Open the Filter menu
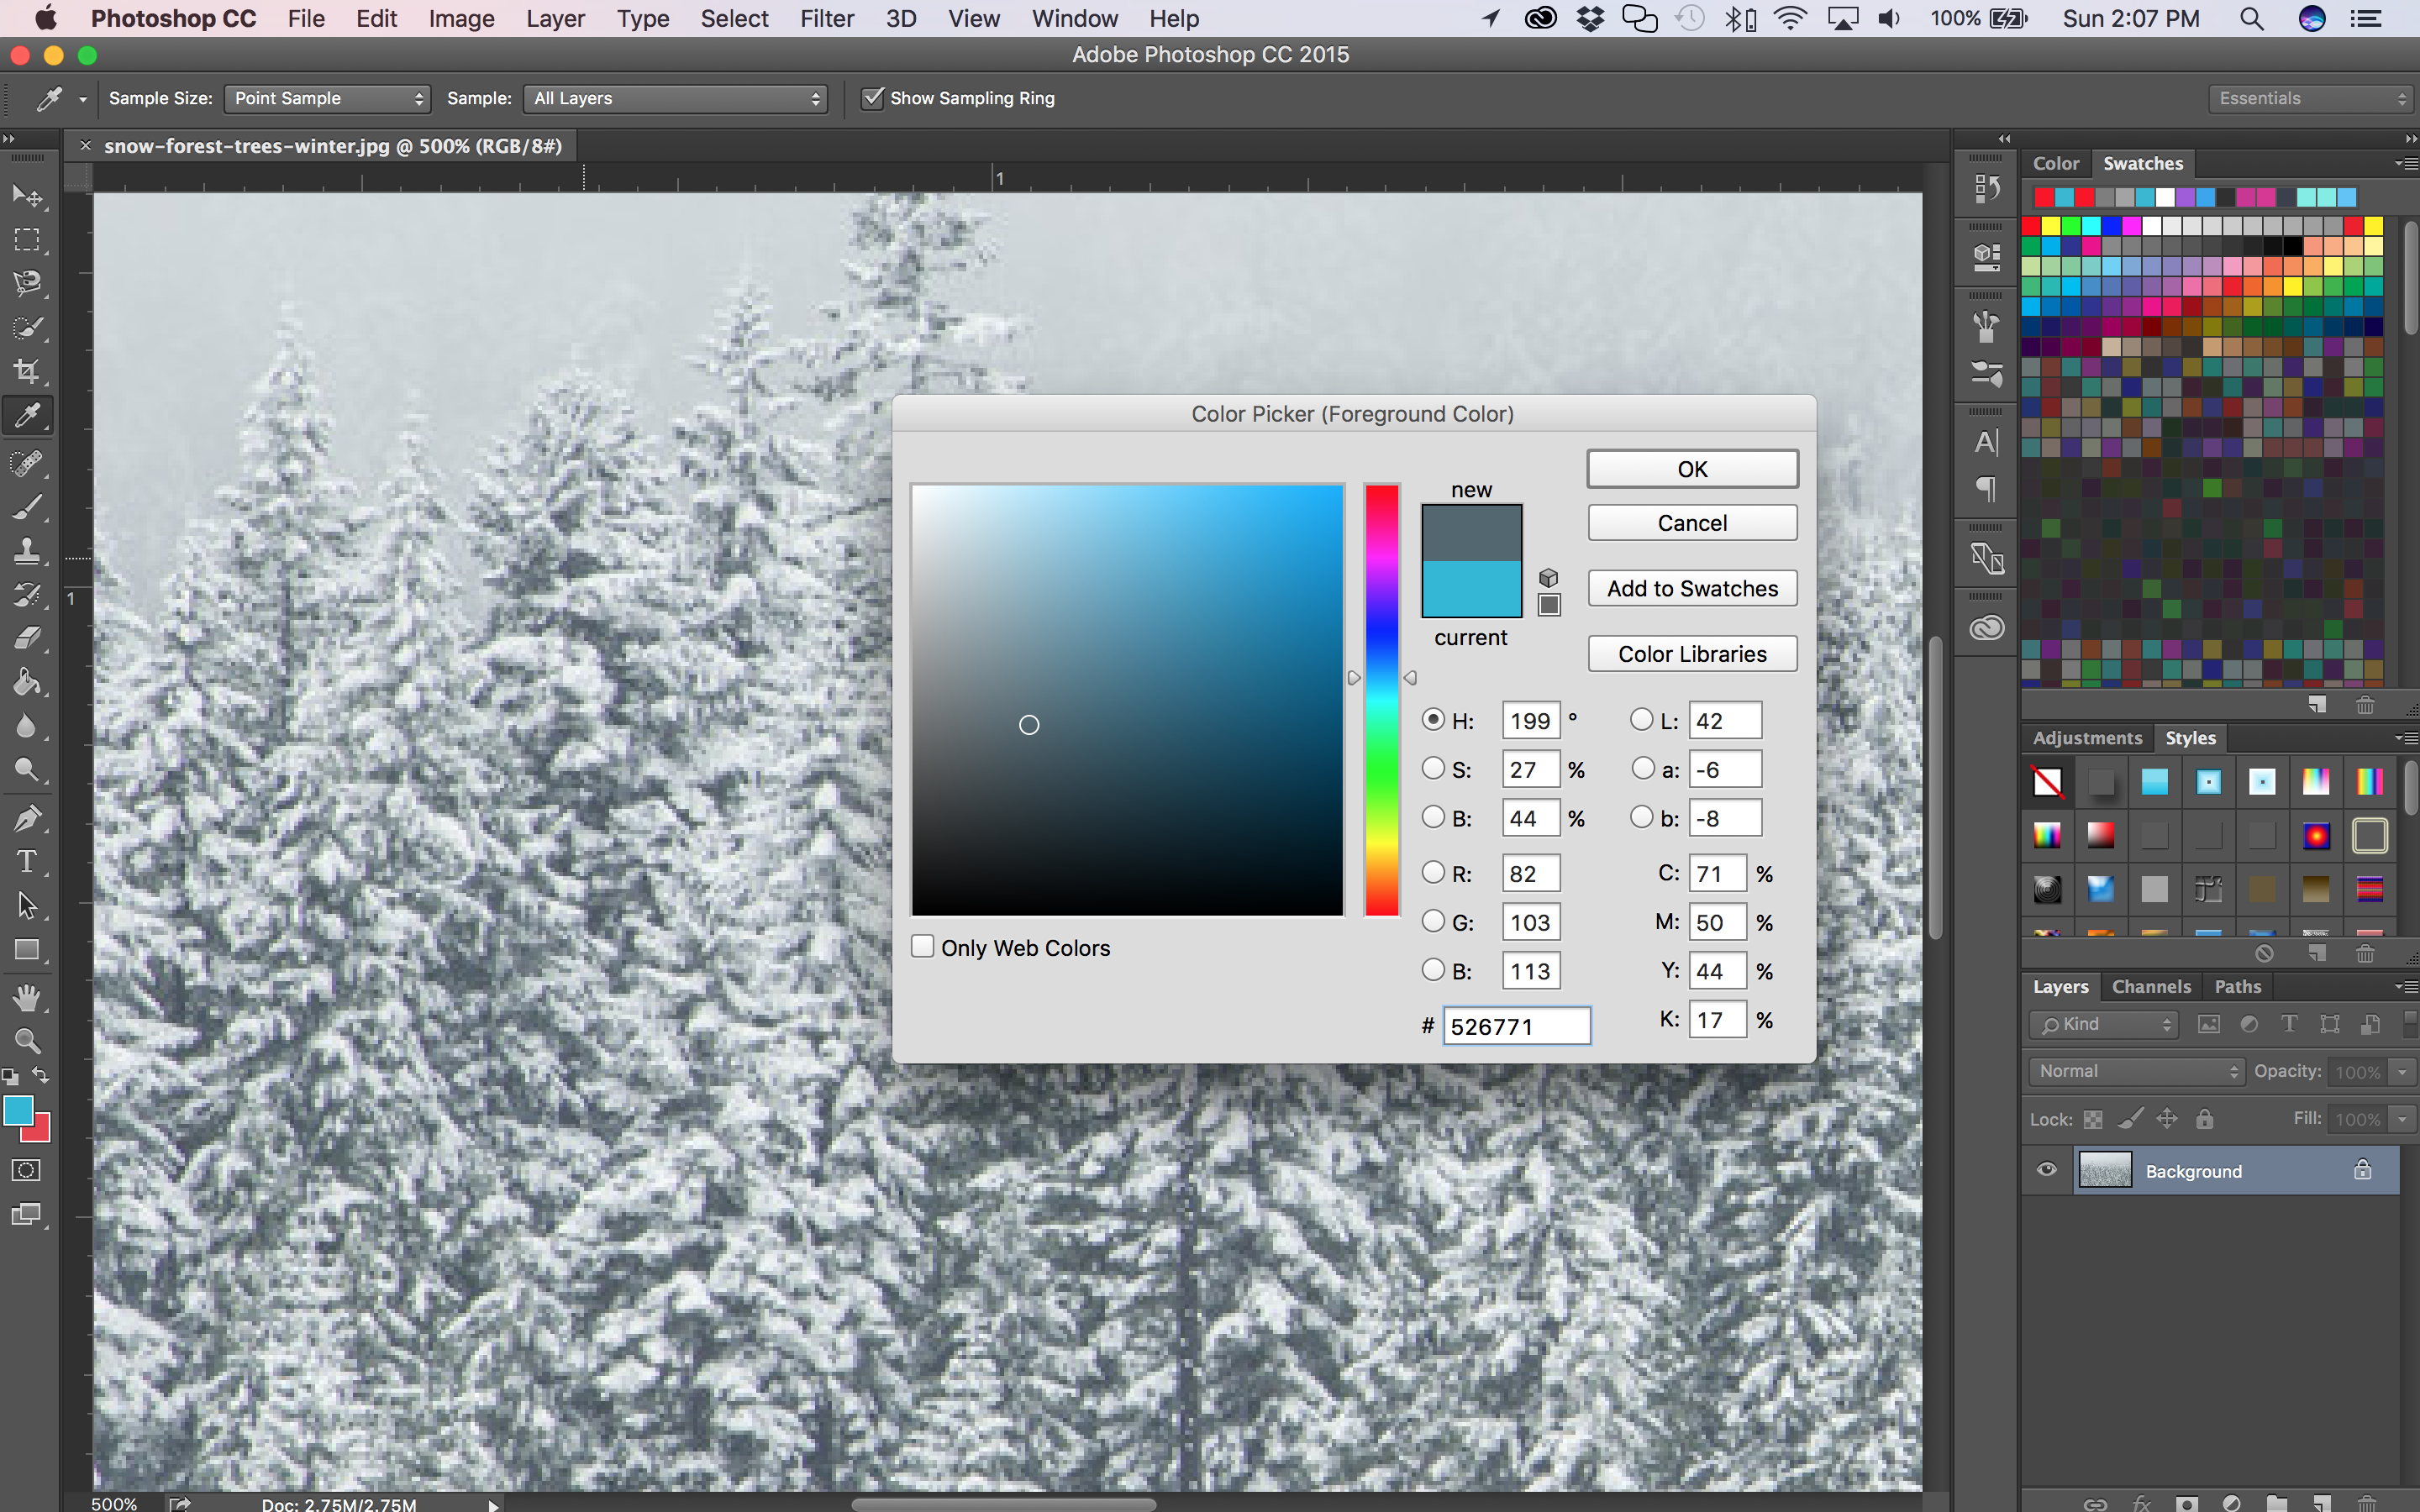The image size is (2420, 1512). point(827,18)
